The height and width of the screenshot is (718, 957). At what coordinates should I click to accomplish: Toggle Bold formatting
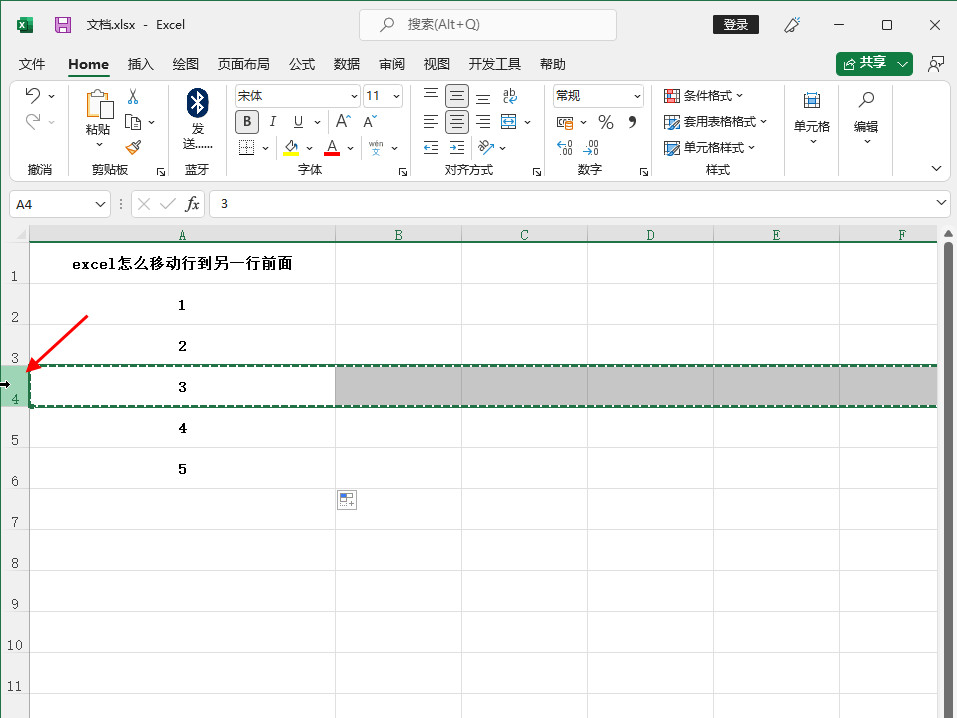247,121
